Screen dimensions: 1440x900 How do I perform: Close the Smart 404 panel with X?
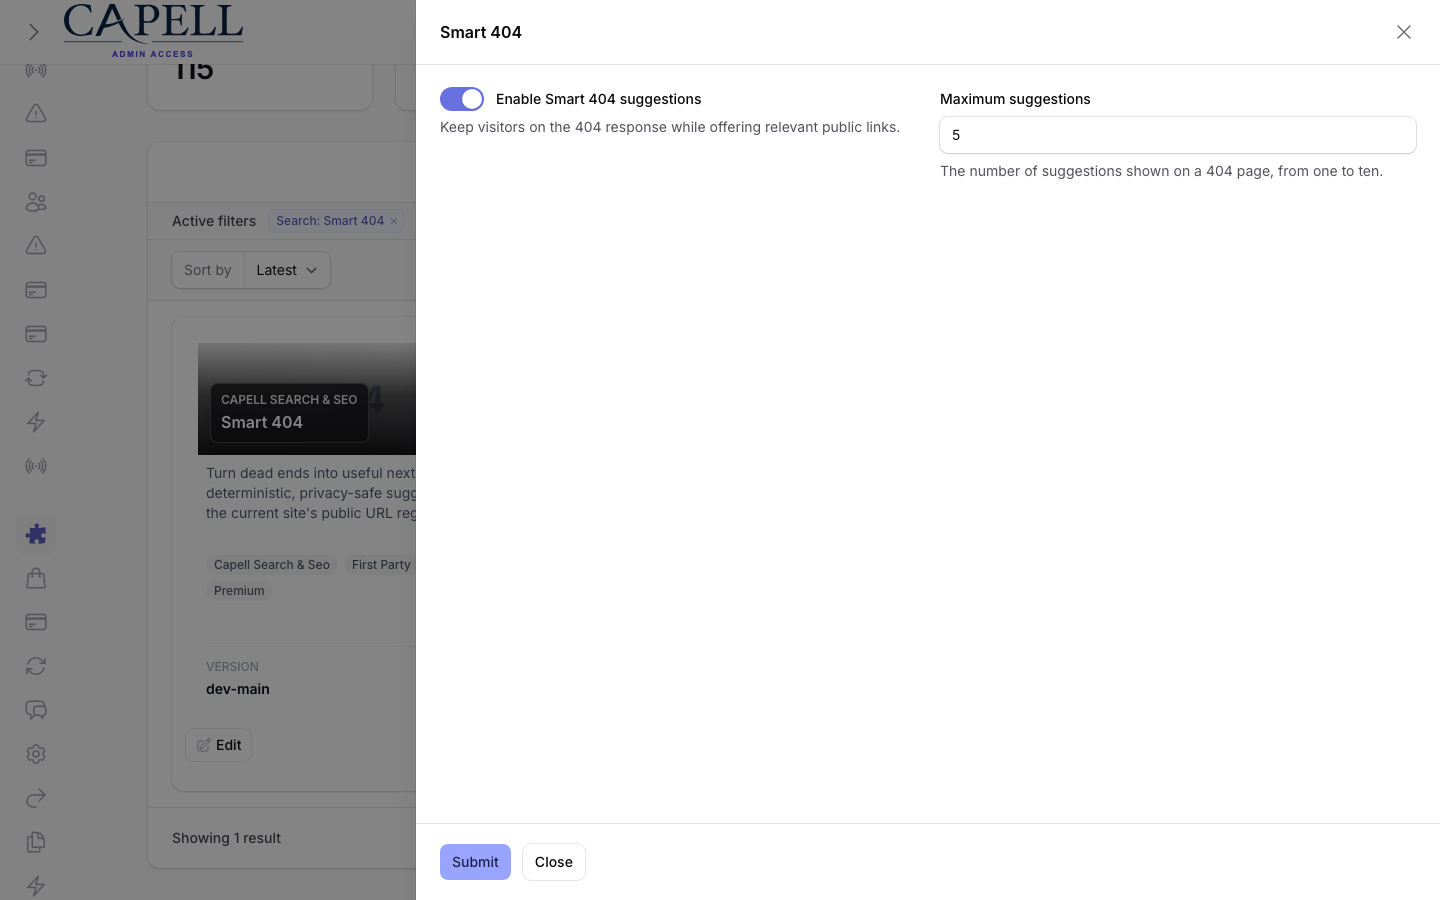[1404, 32]
